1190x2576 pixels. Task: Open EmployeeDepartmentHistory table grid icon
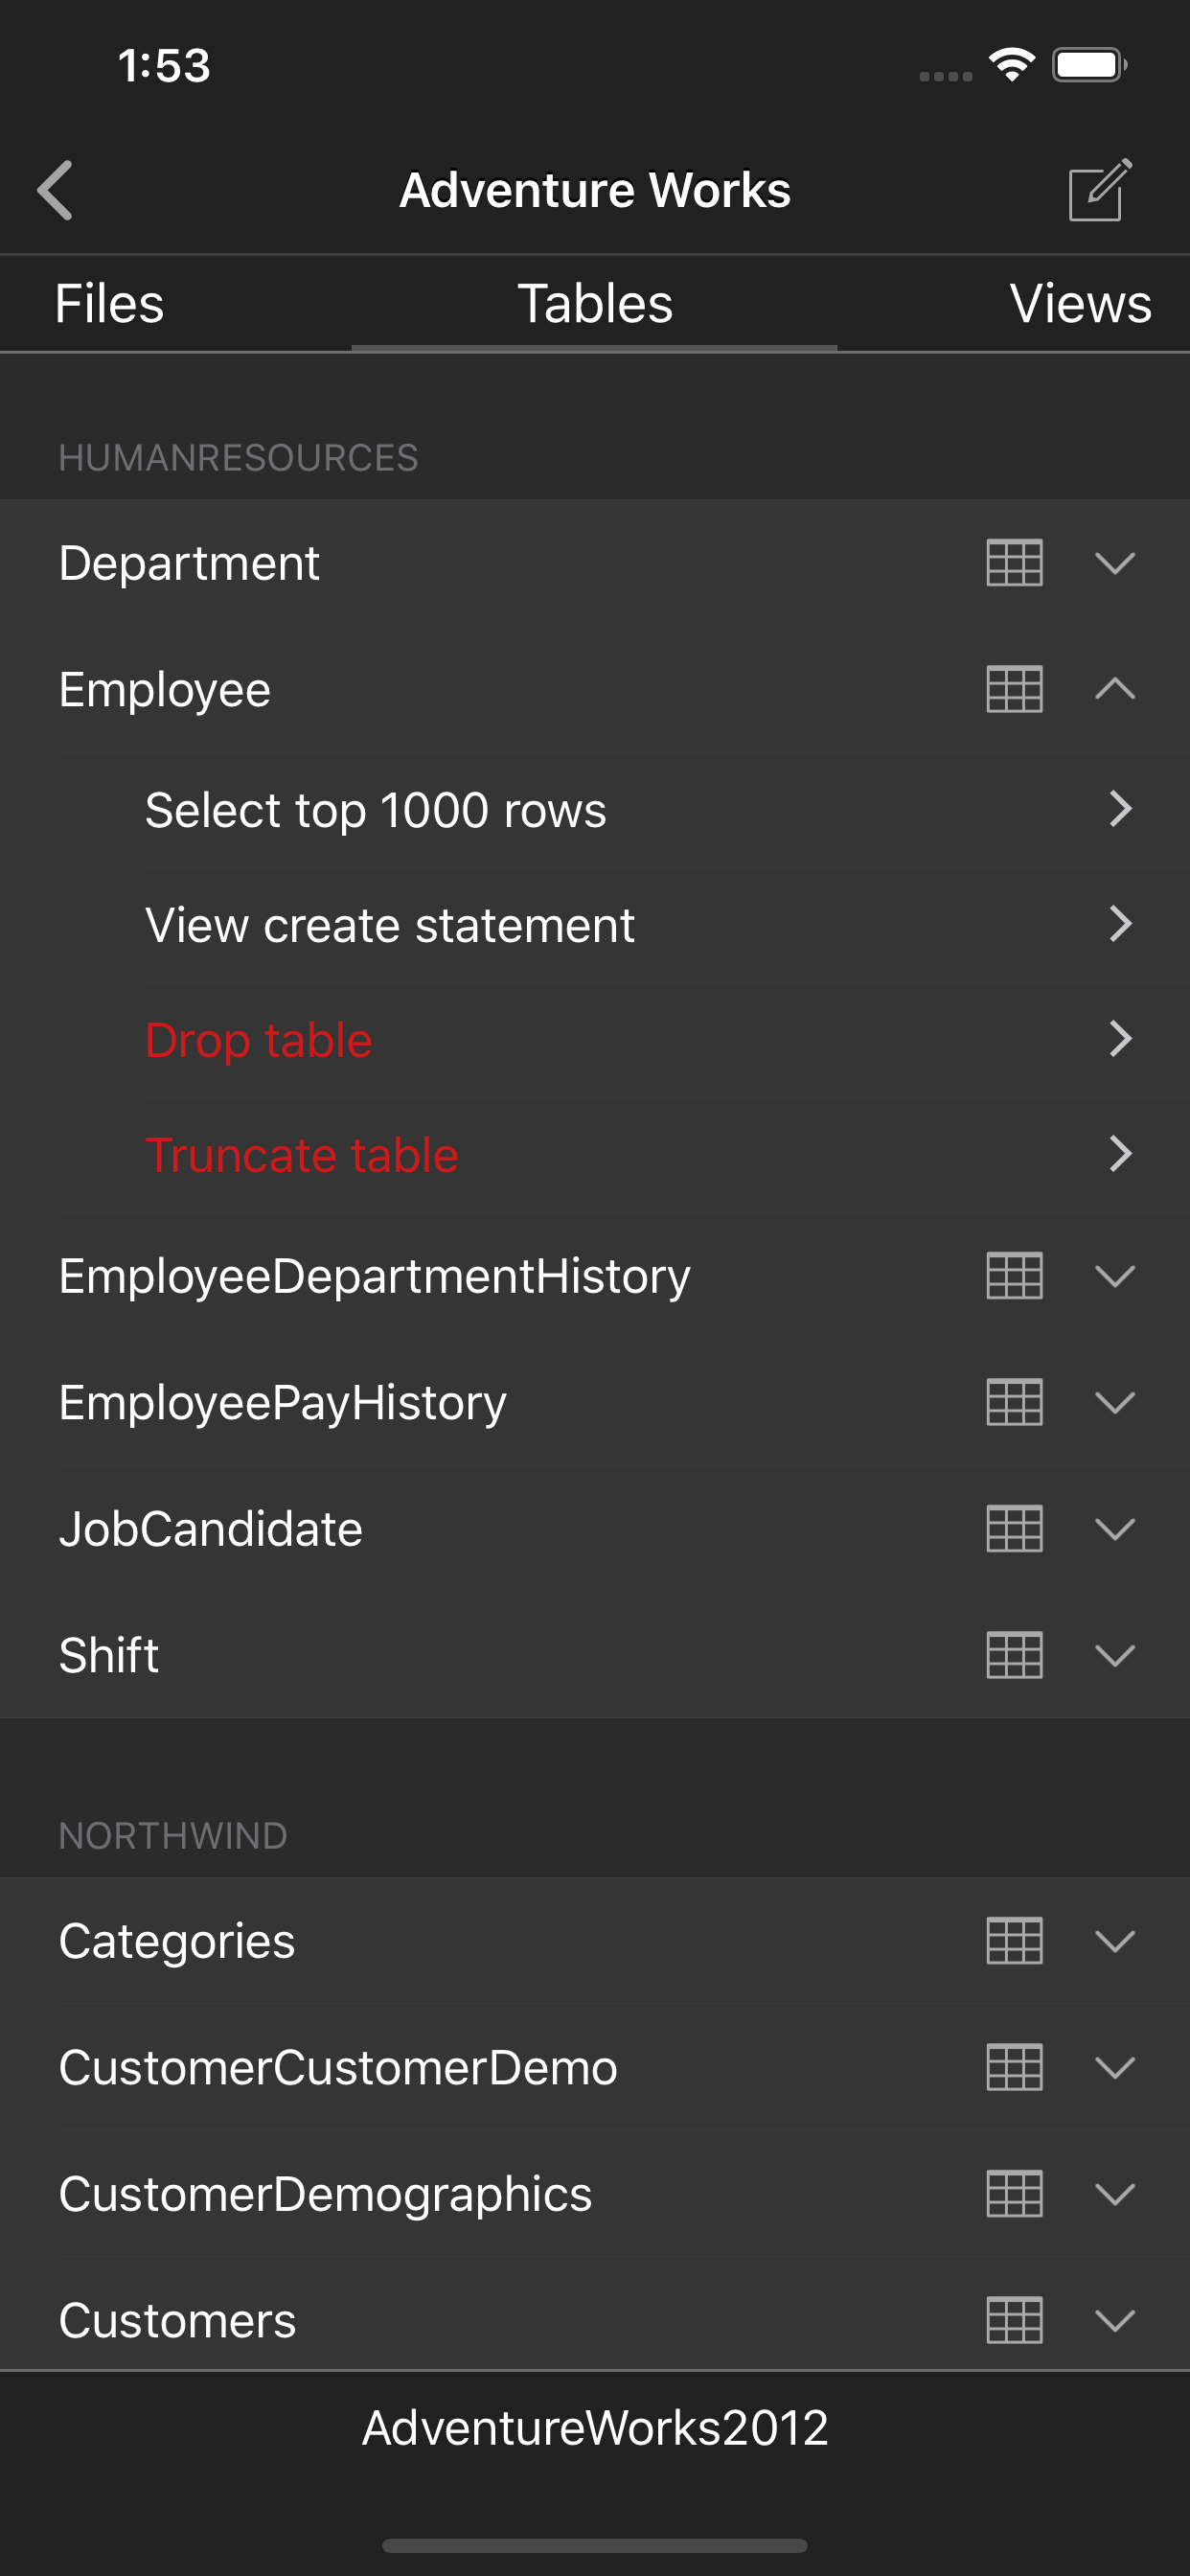coord(1014,1276)
